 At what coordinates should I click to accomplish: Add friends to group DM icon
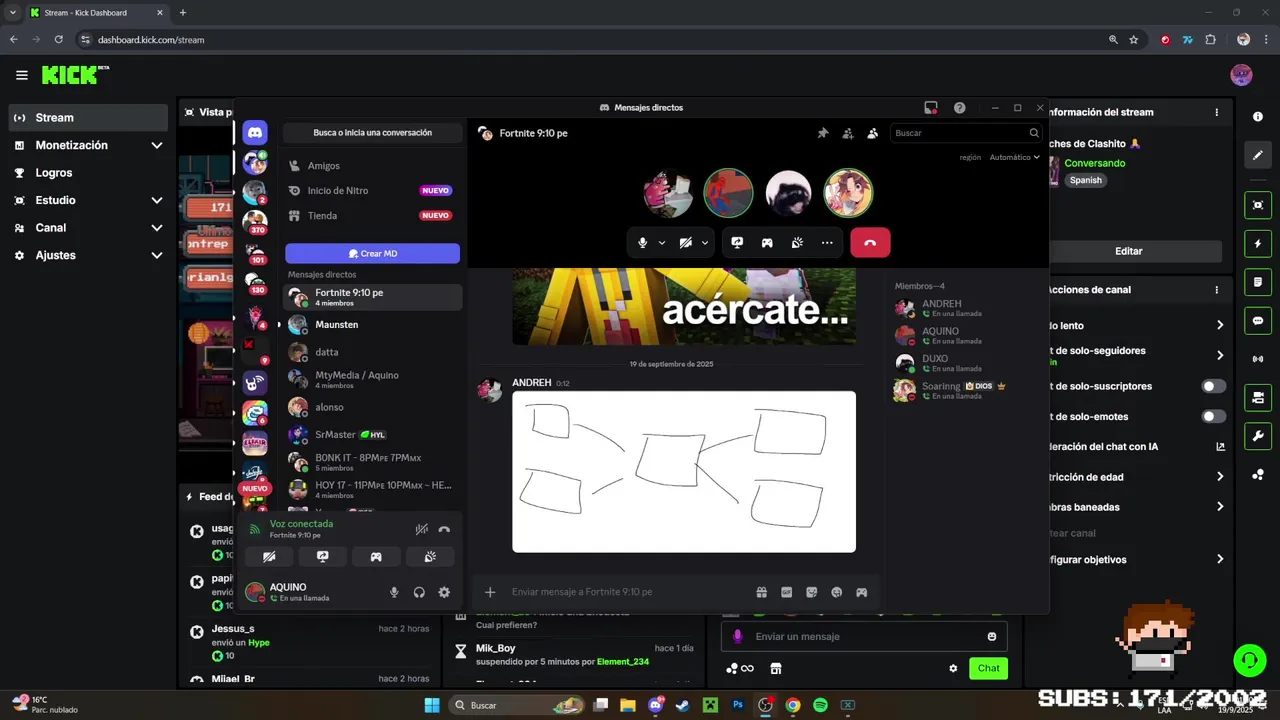point(848,133)
